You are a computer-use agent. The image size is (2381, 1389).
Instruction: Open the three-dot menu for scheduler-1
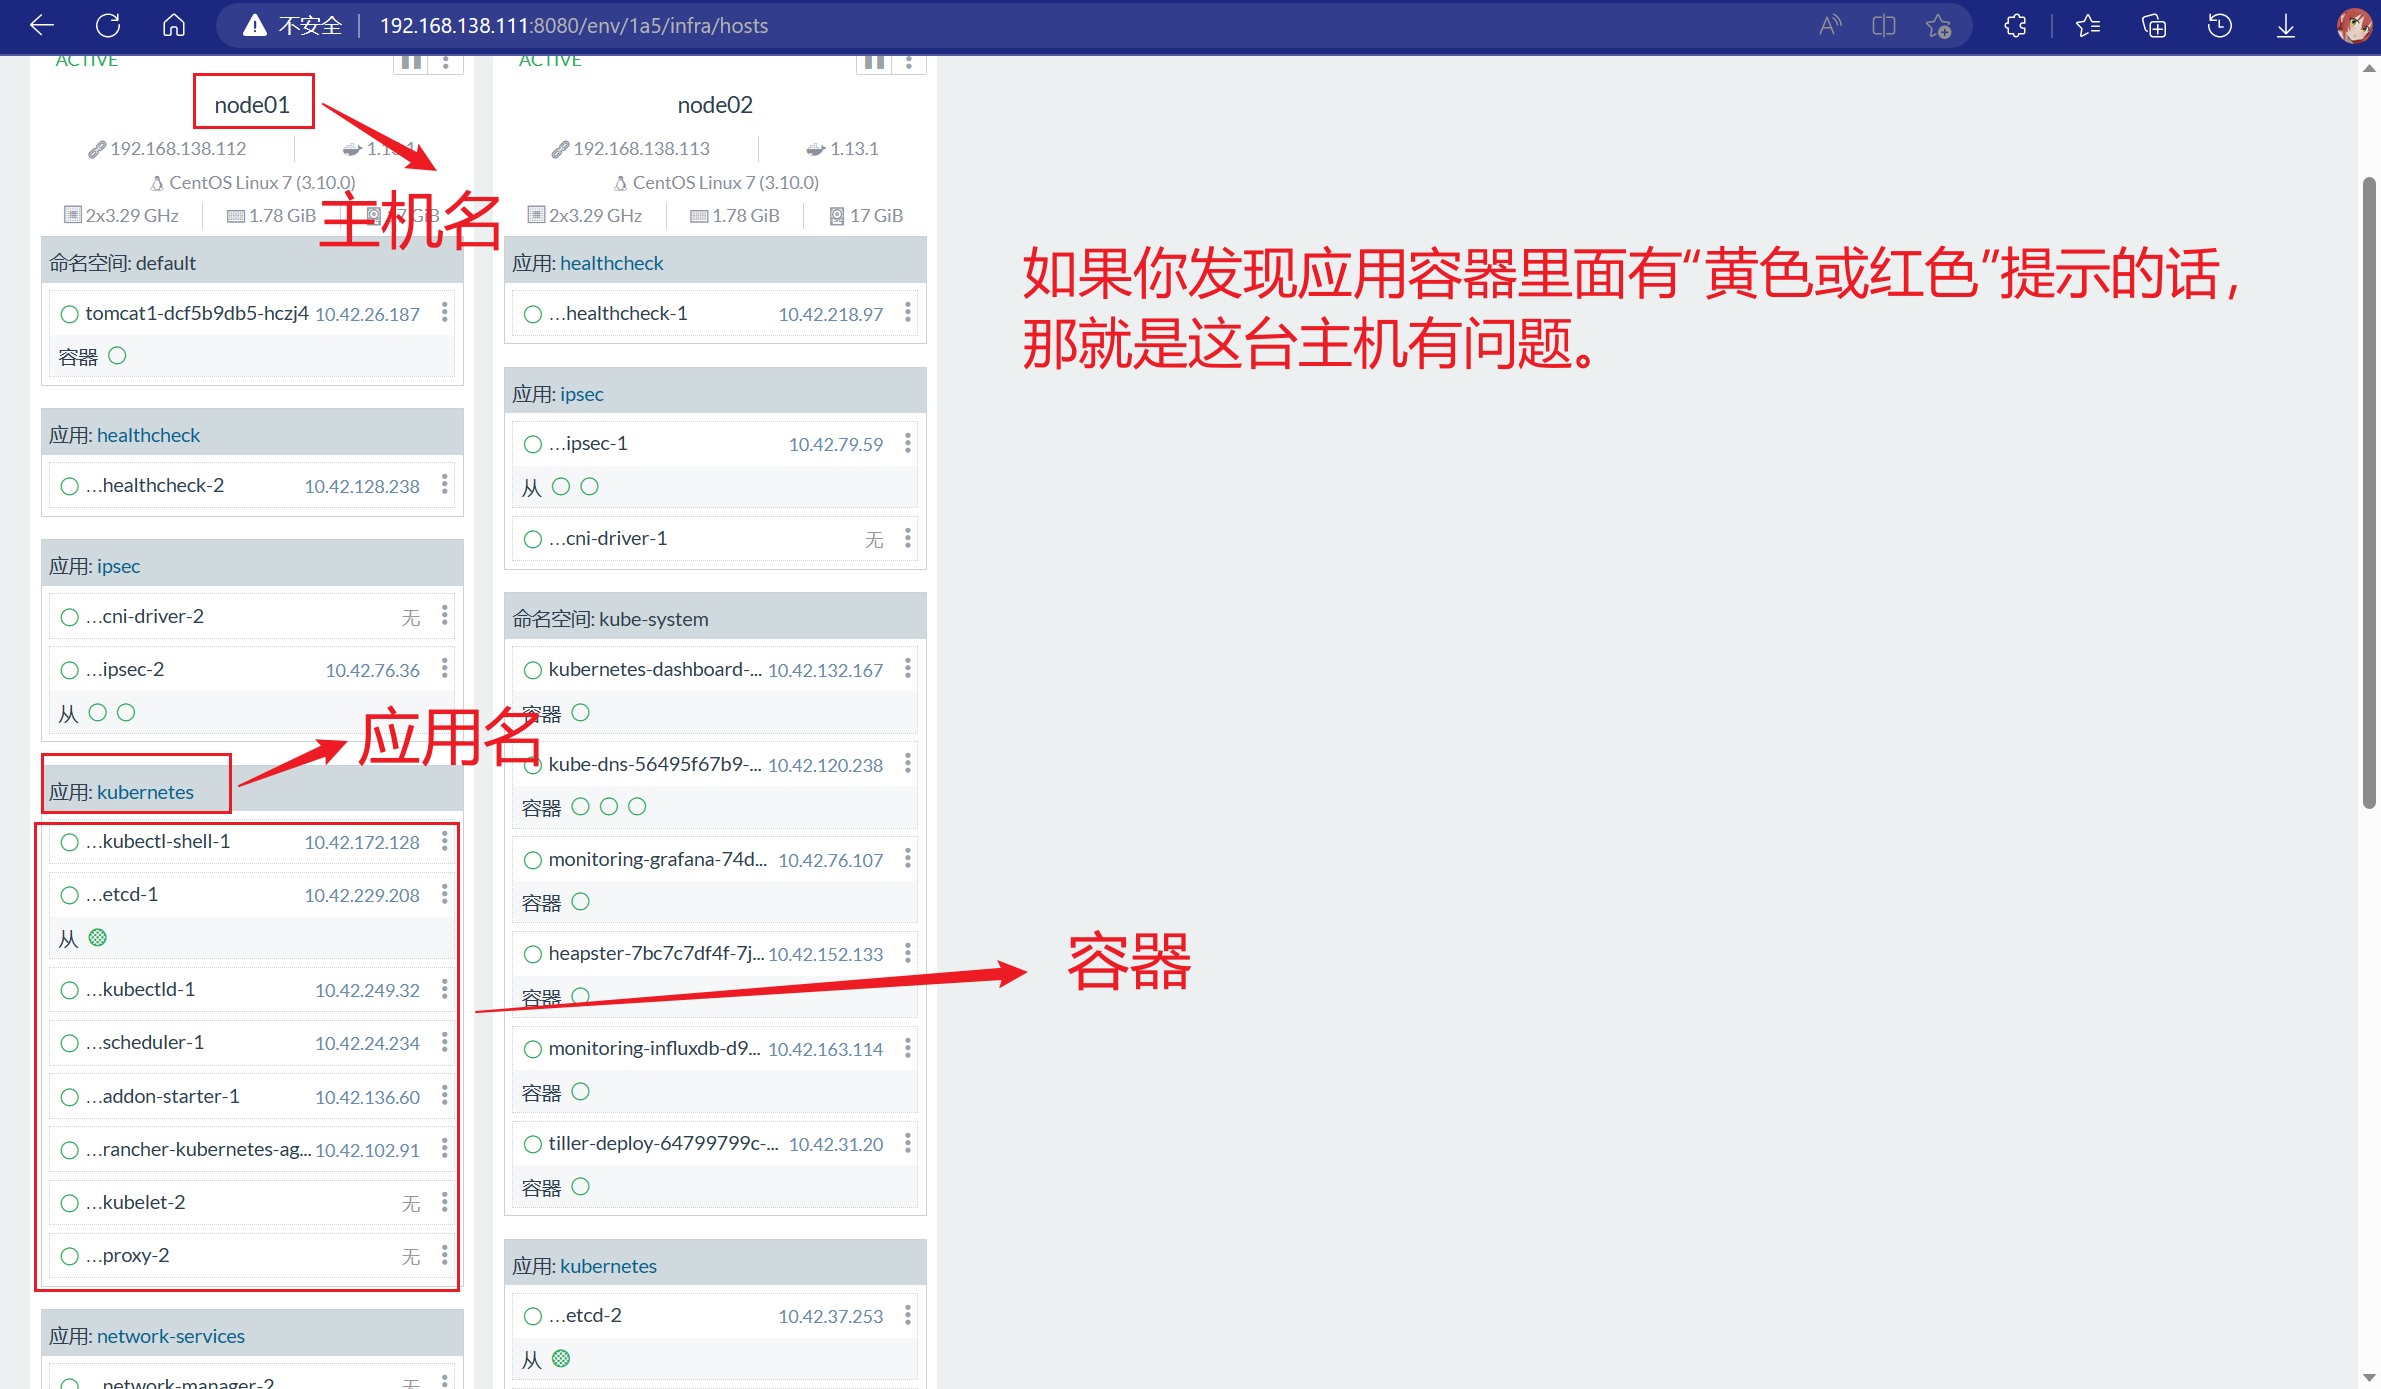[x=445, y=1042]
